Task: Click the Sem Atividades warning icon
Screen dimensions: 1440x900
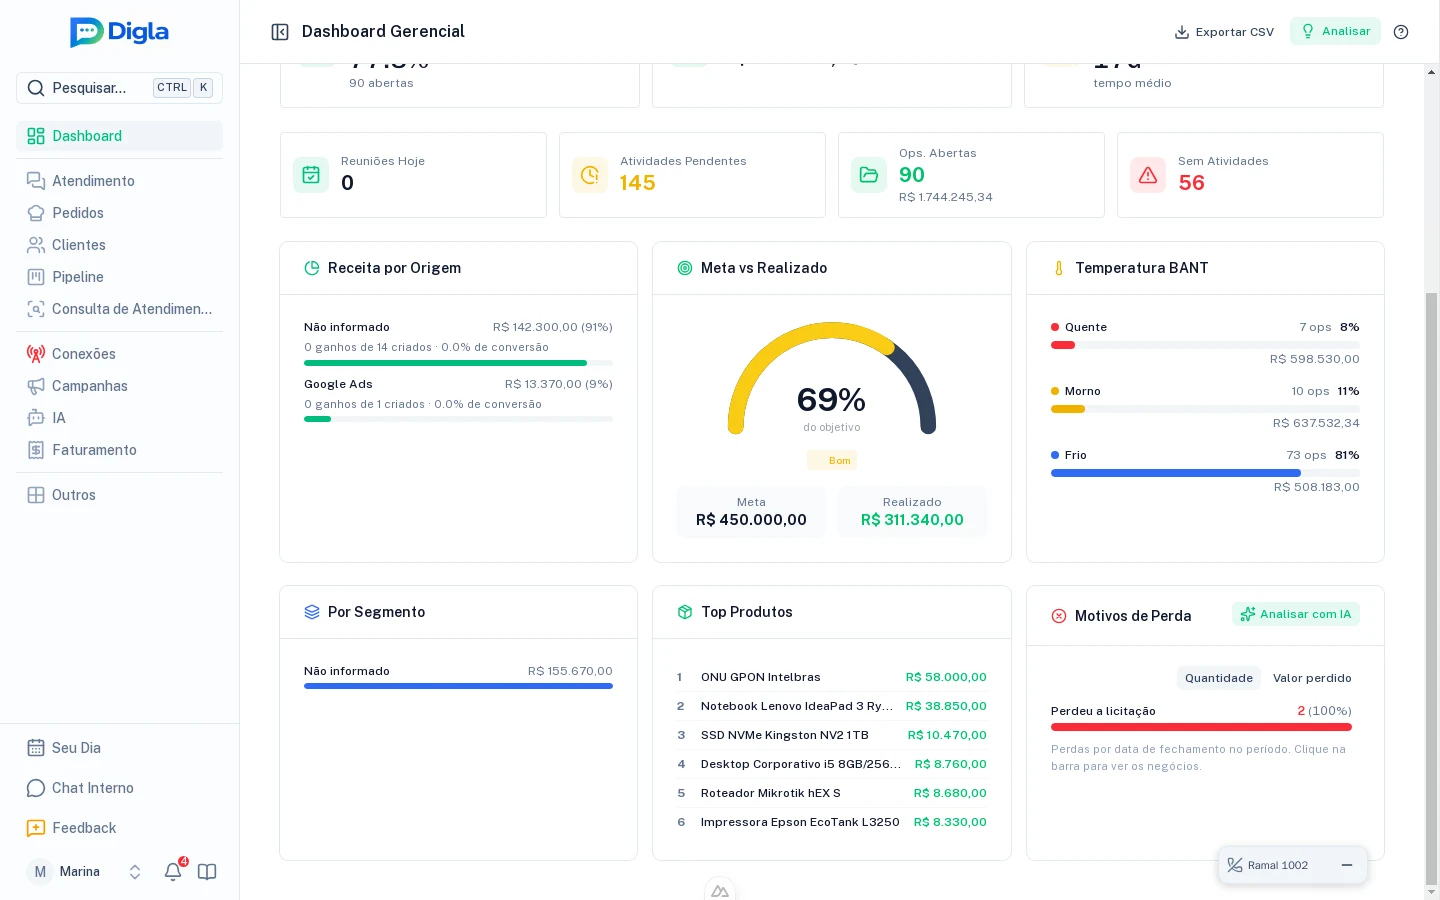Action: pos(1148,175)
